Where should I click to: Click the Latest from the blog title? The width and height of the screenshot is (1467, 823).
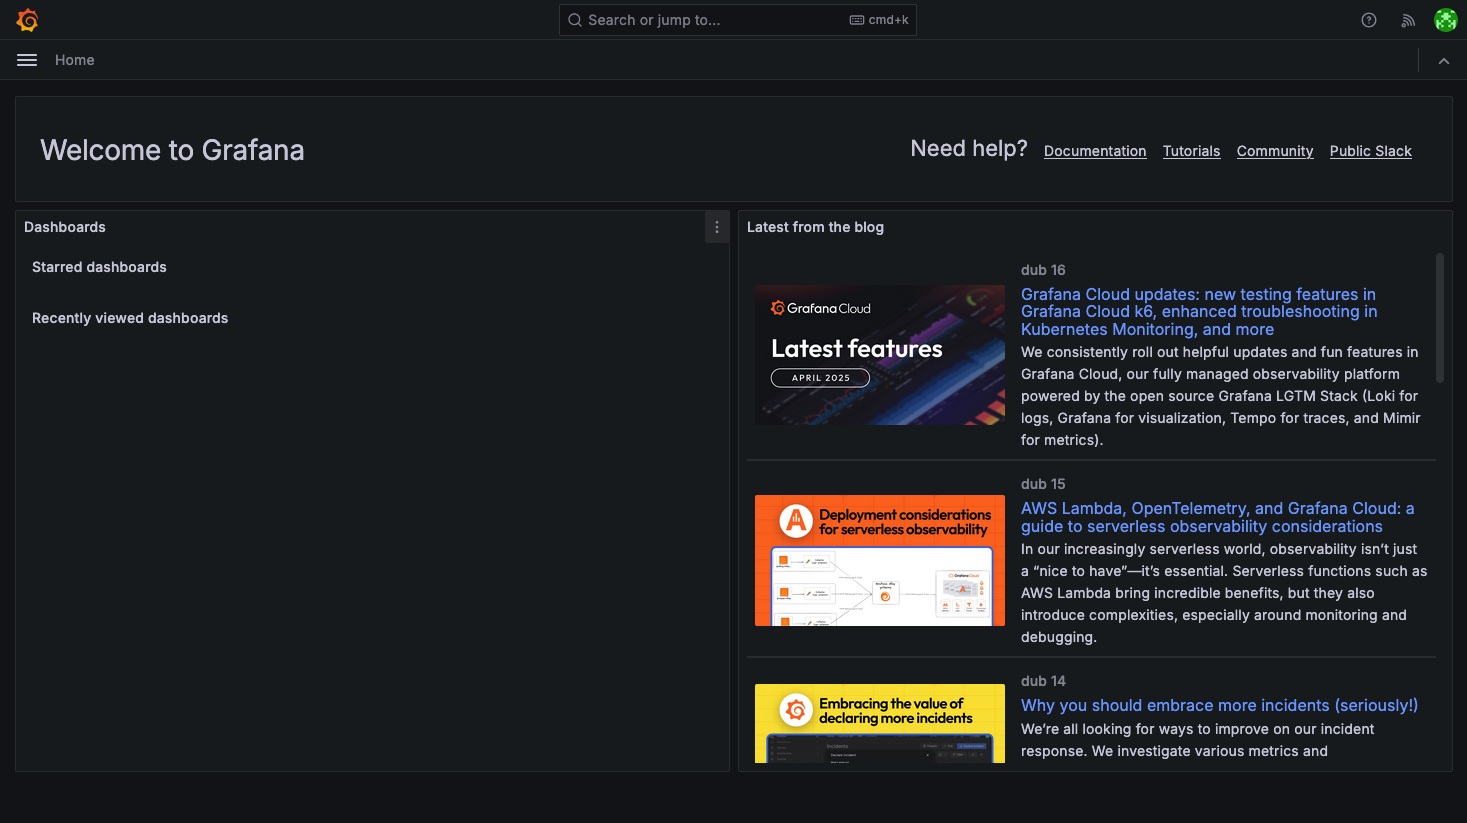click(815, 227)
